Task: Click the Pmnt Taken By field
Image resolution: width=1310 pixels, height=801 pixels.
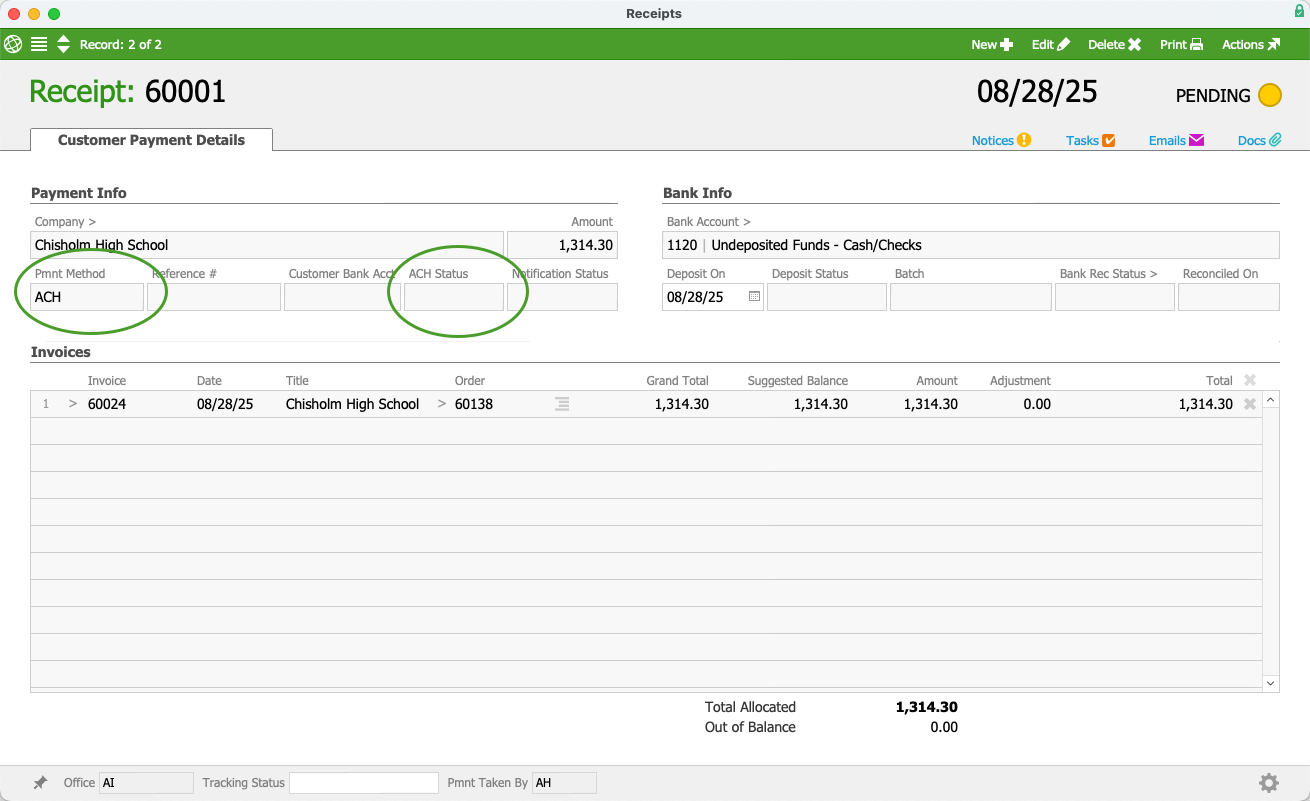Action: click(564, 783)
